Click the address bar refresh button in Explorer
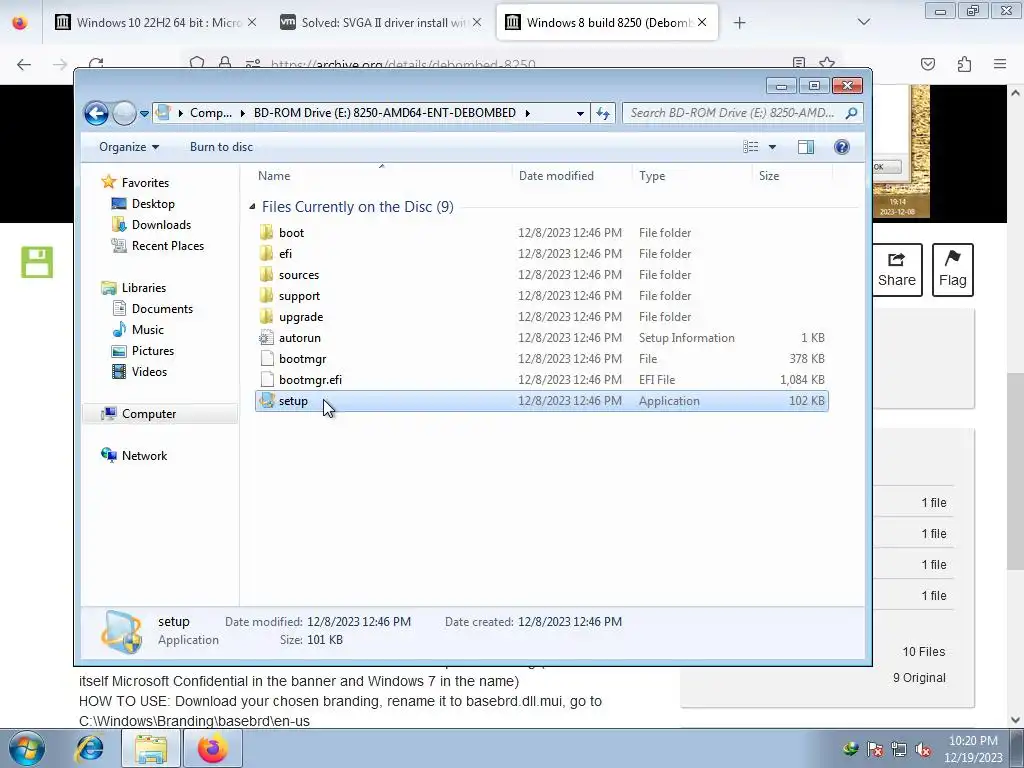The image size is (1024, 768). coord(603,113)
